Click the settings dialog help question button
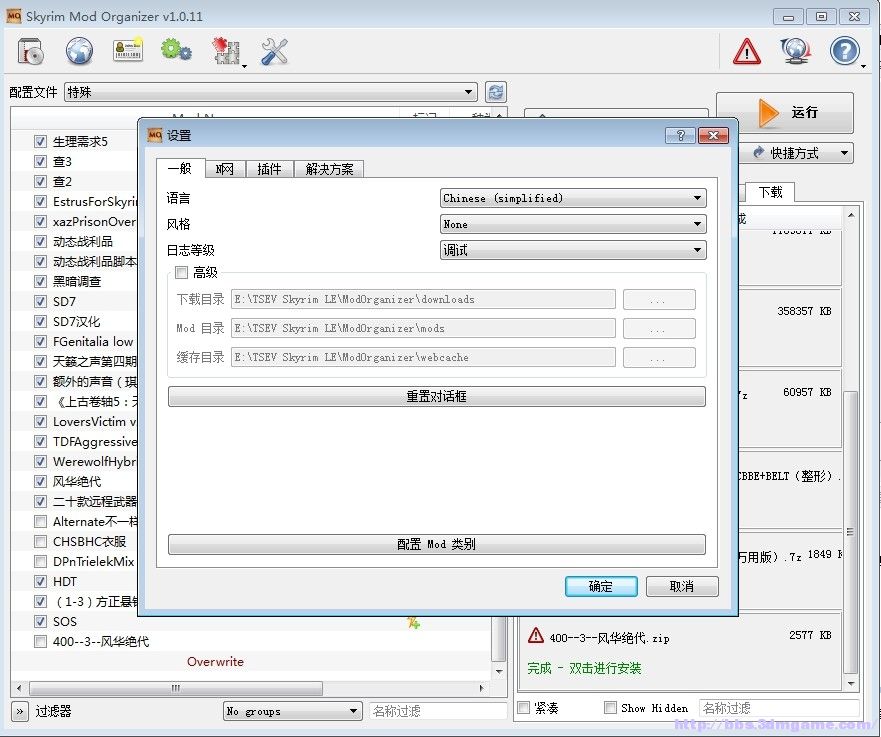The image size is (881, 737). pos(680,135)
